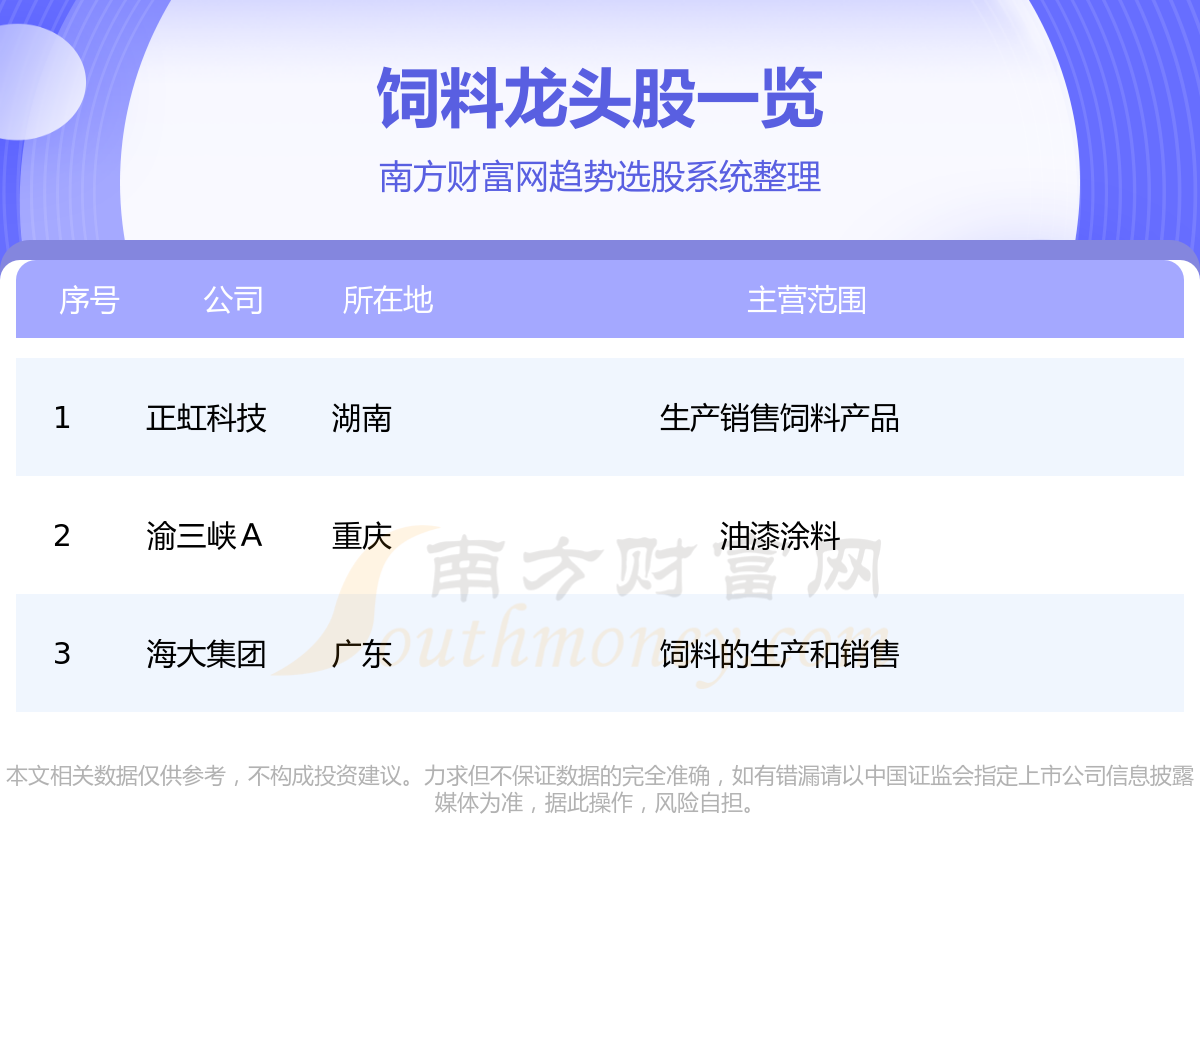
Task: Click the 公司 column header
Action: point(233,300)
